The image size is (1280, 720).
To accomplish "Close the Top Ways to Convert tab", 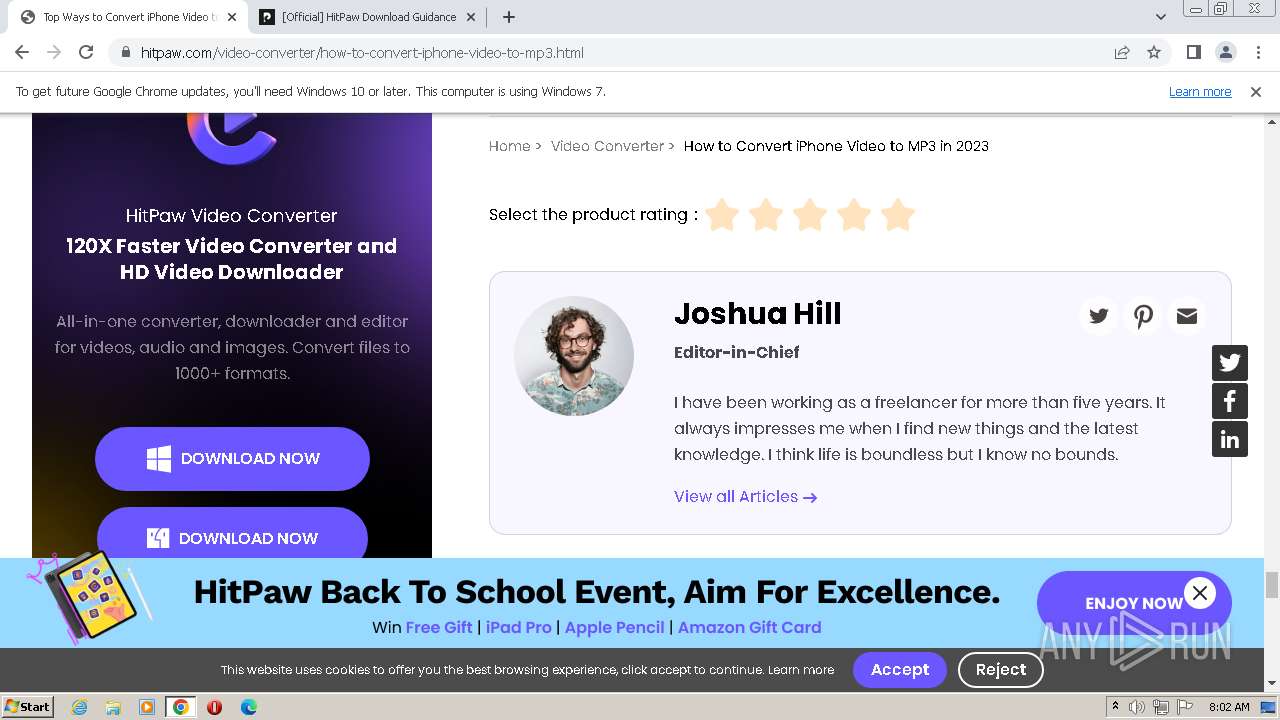I will (233, 17).
